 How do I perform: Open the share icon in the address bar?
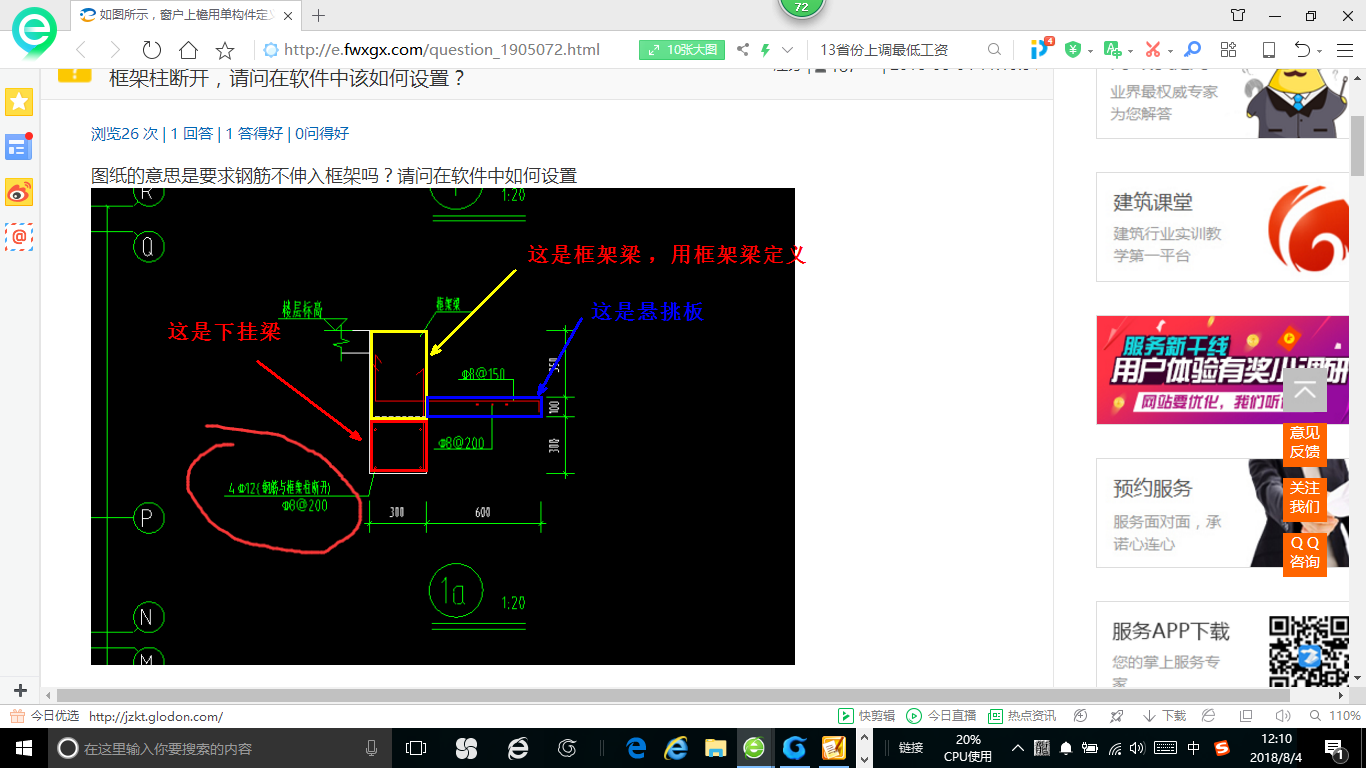click(743, 50)
